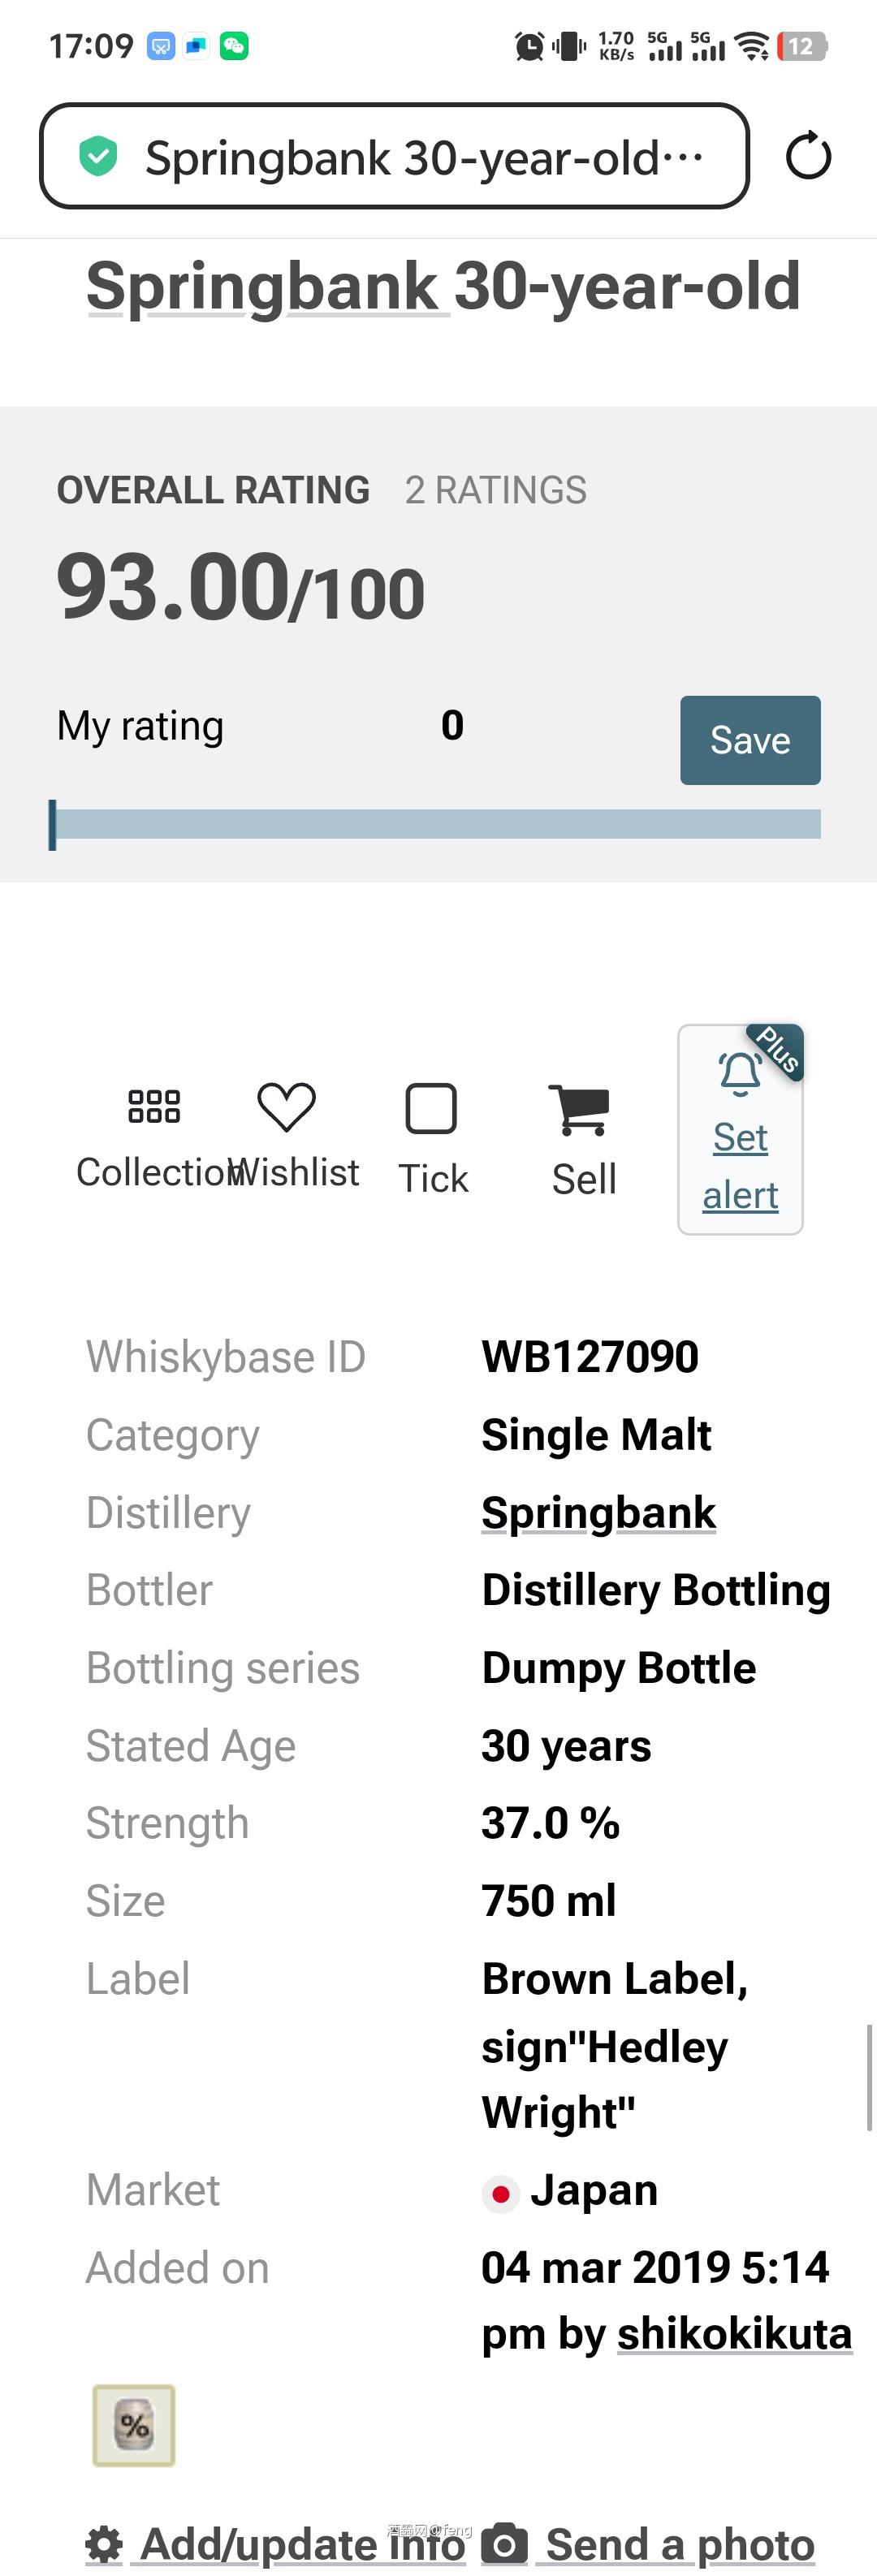
Task: Open the Springbank distillery link
Action: click(x=598, y=1512)
